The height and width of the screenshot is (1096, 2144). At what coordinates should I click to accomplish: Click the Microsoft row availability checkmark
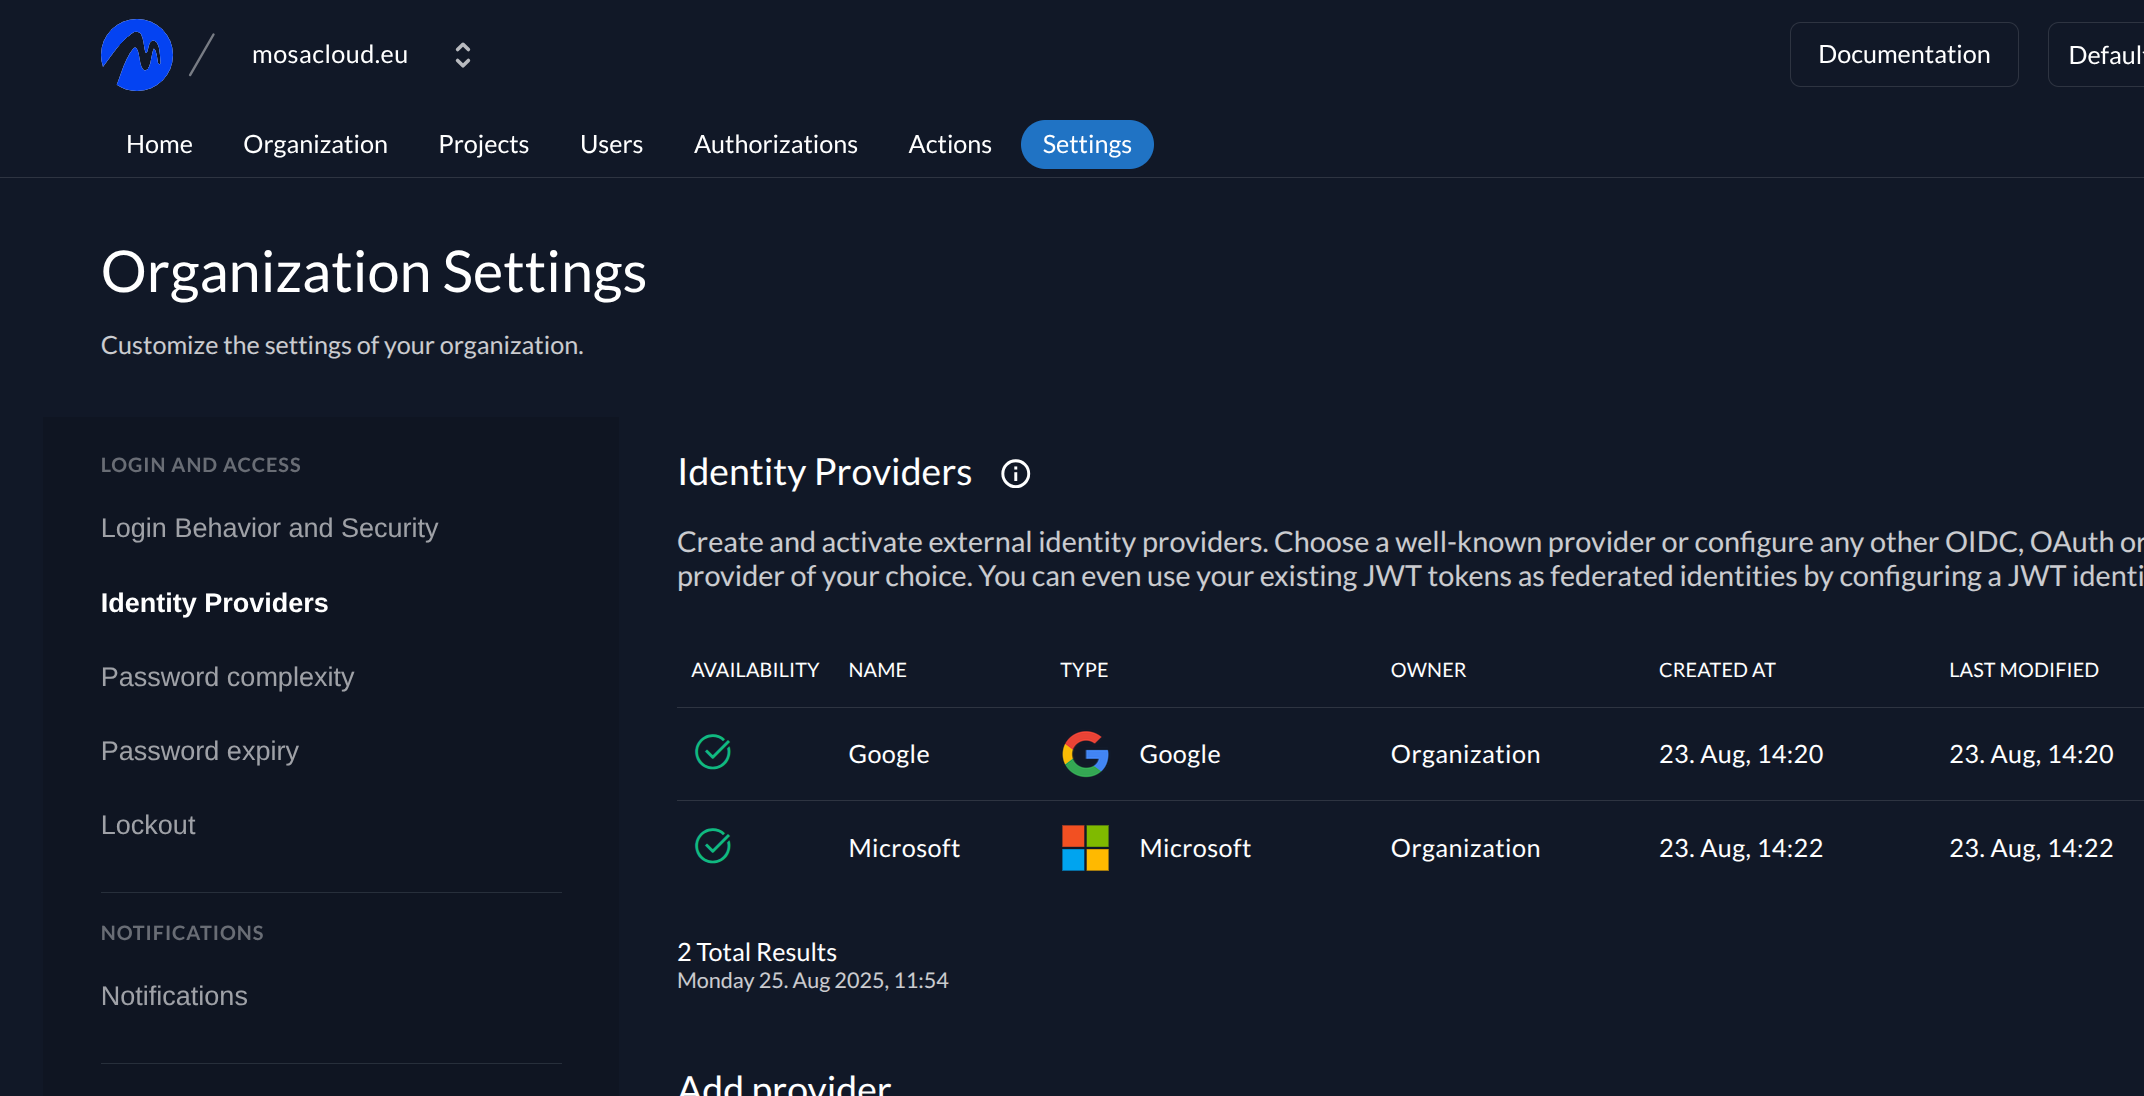coord(713,846)
